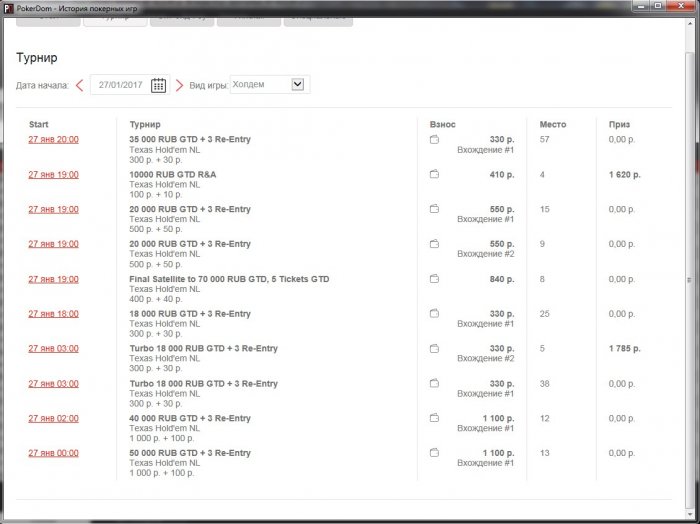Open 27 янв 19:00 link for 20 000 Вхождение #1
This screenshot has height=524, width=700.
click(54, 209)
